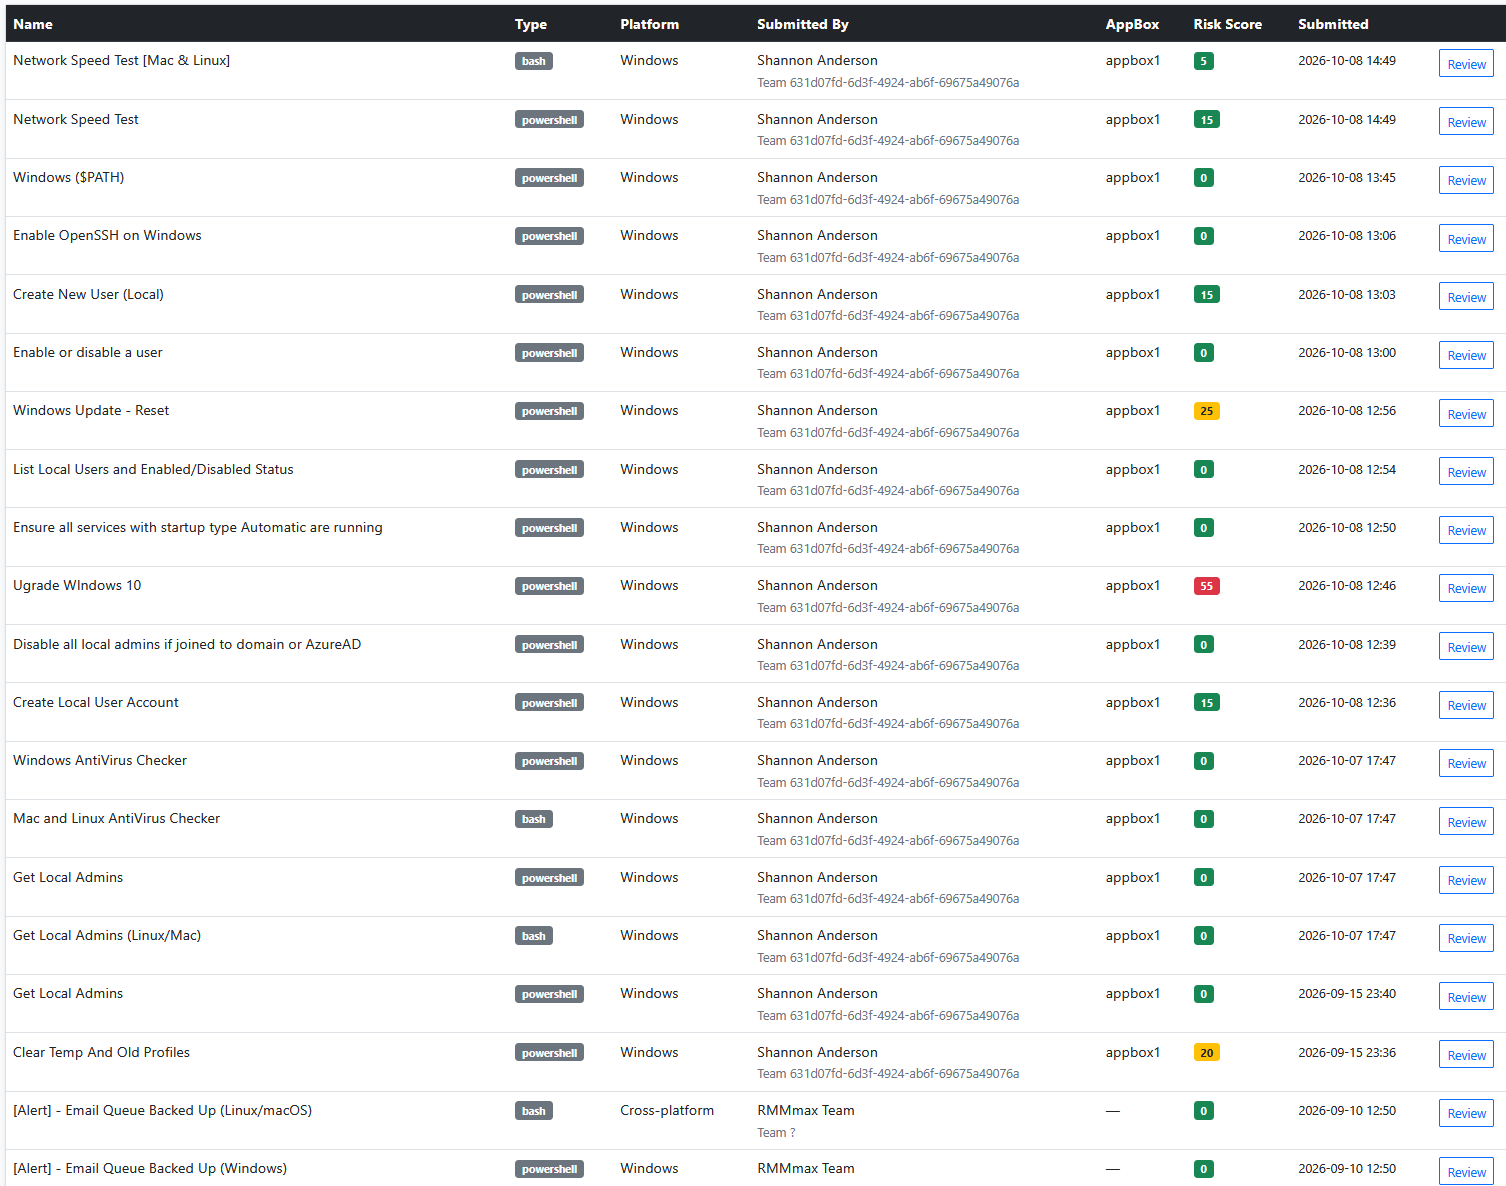Click the green 5 risk score badge
The image size is (1506, 1186).
point(1204,61)
